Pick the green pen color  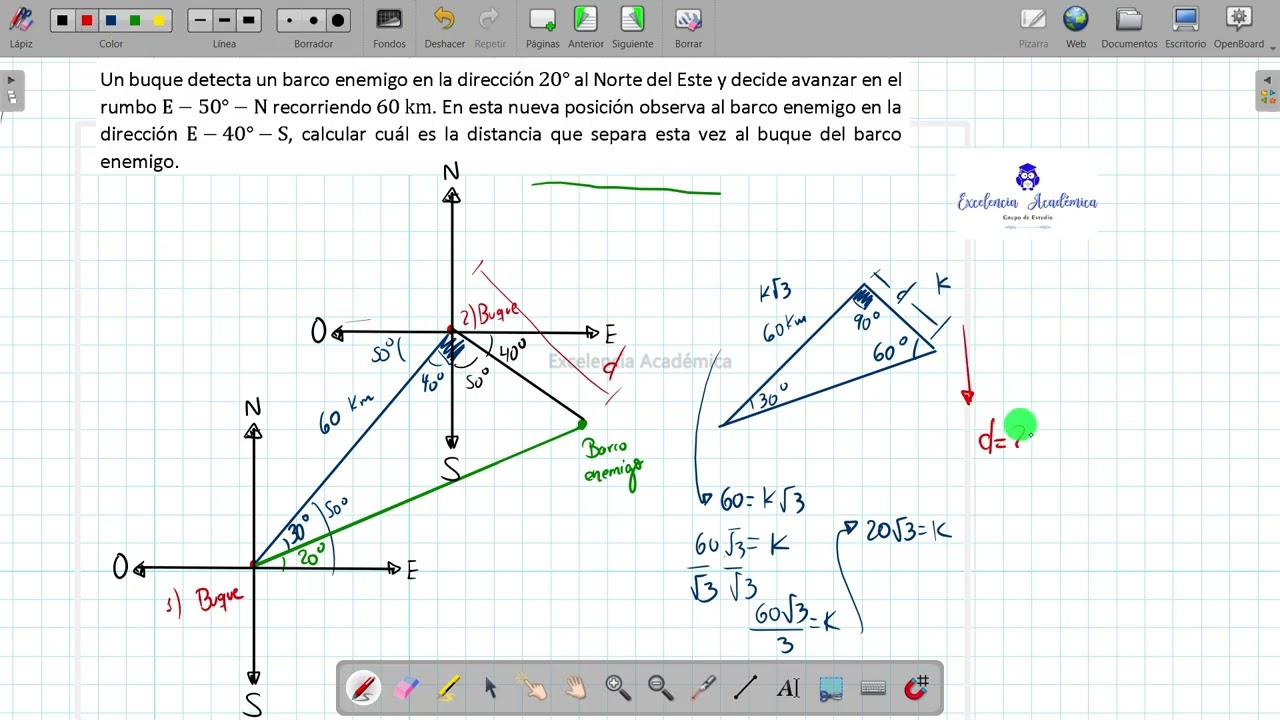pyautogui.click(x=135, y=20)
